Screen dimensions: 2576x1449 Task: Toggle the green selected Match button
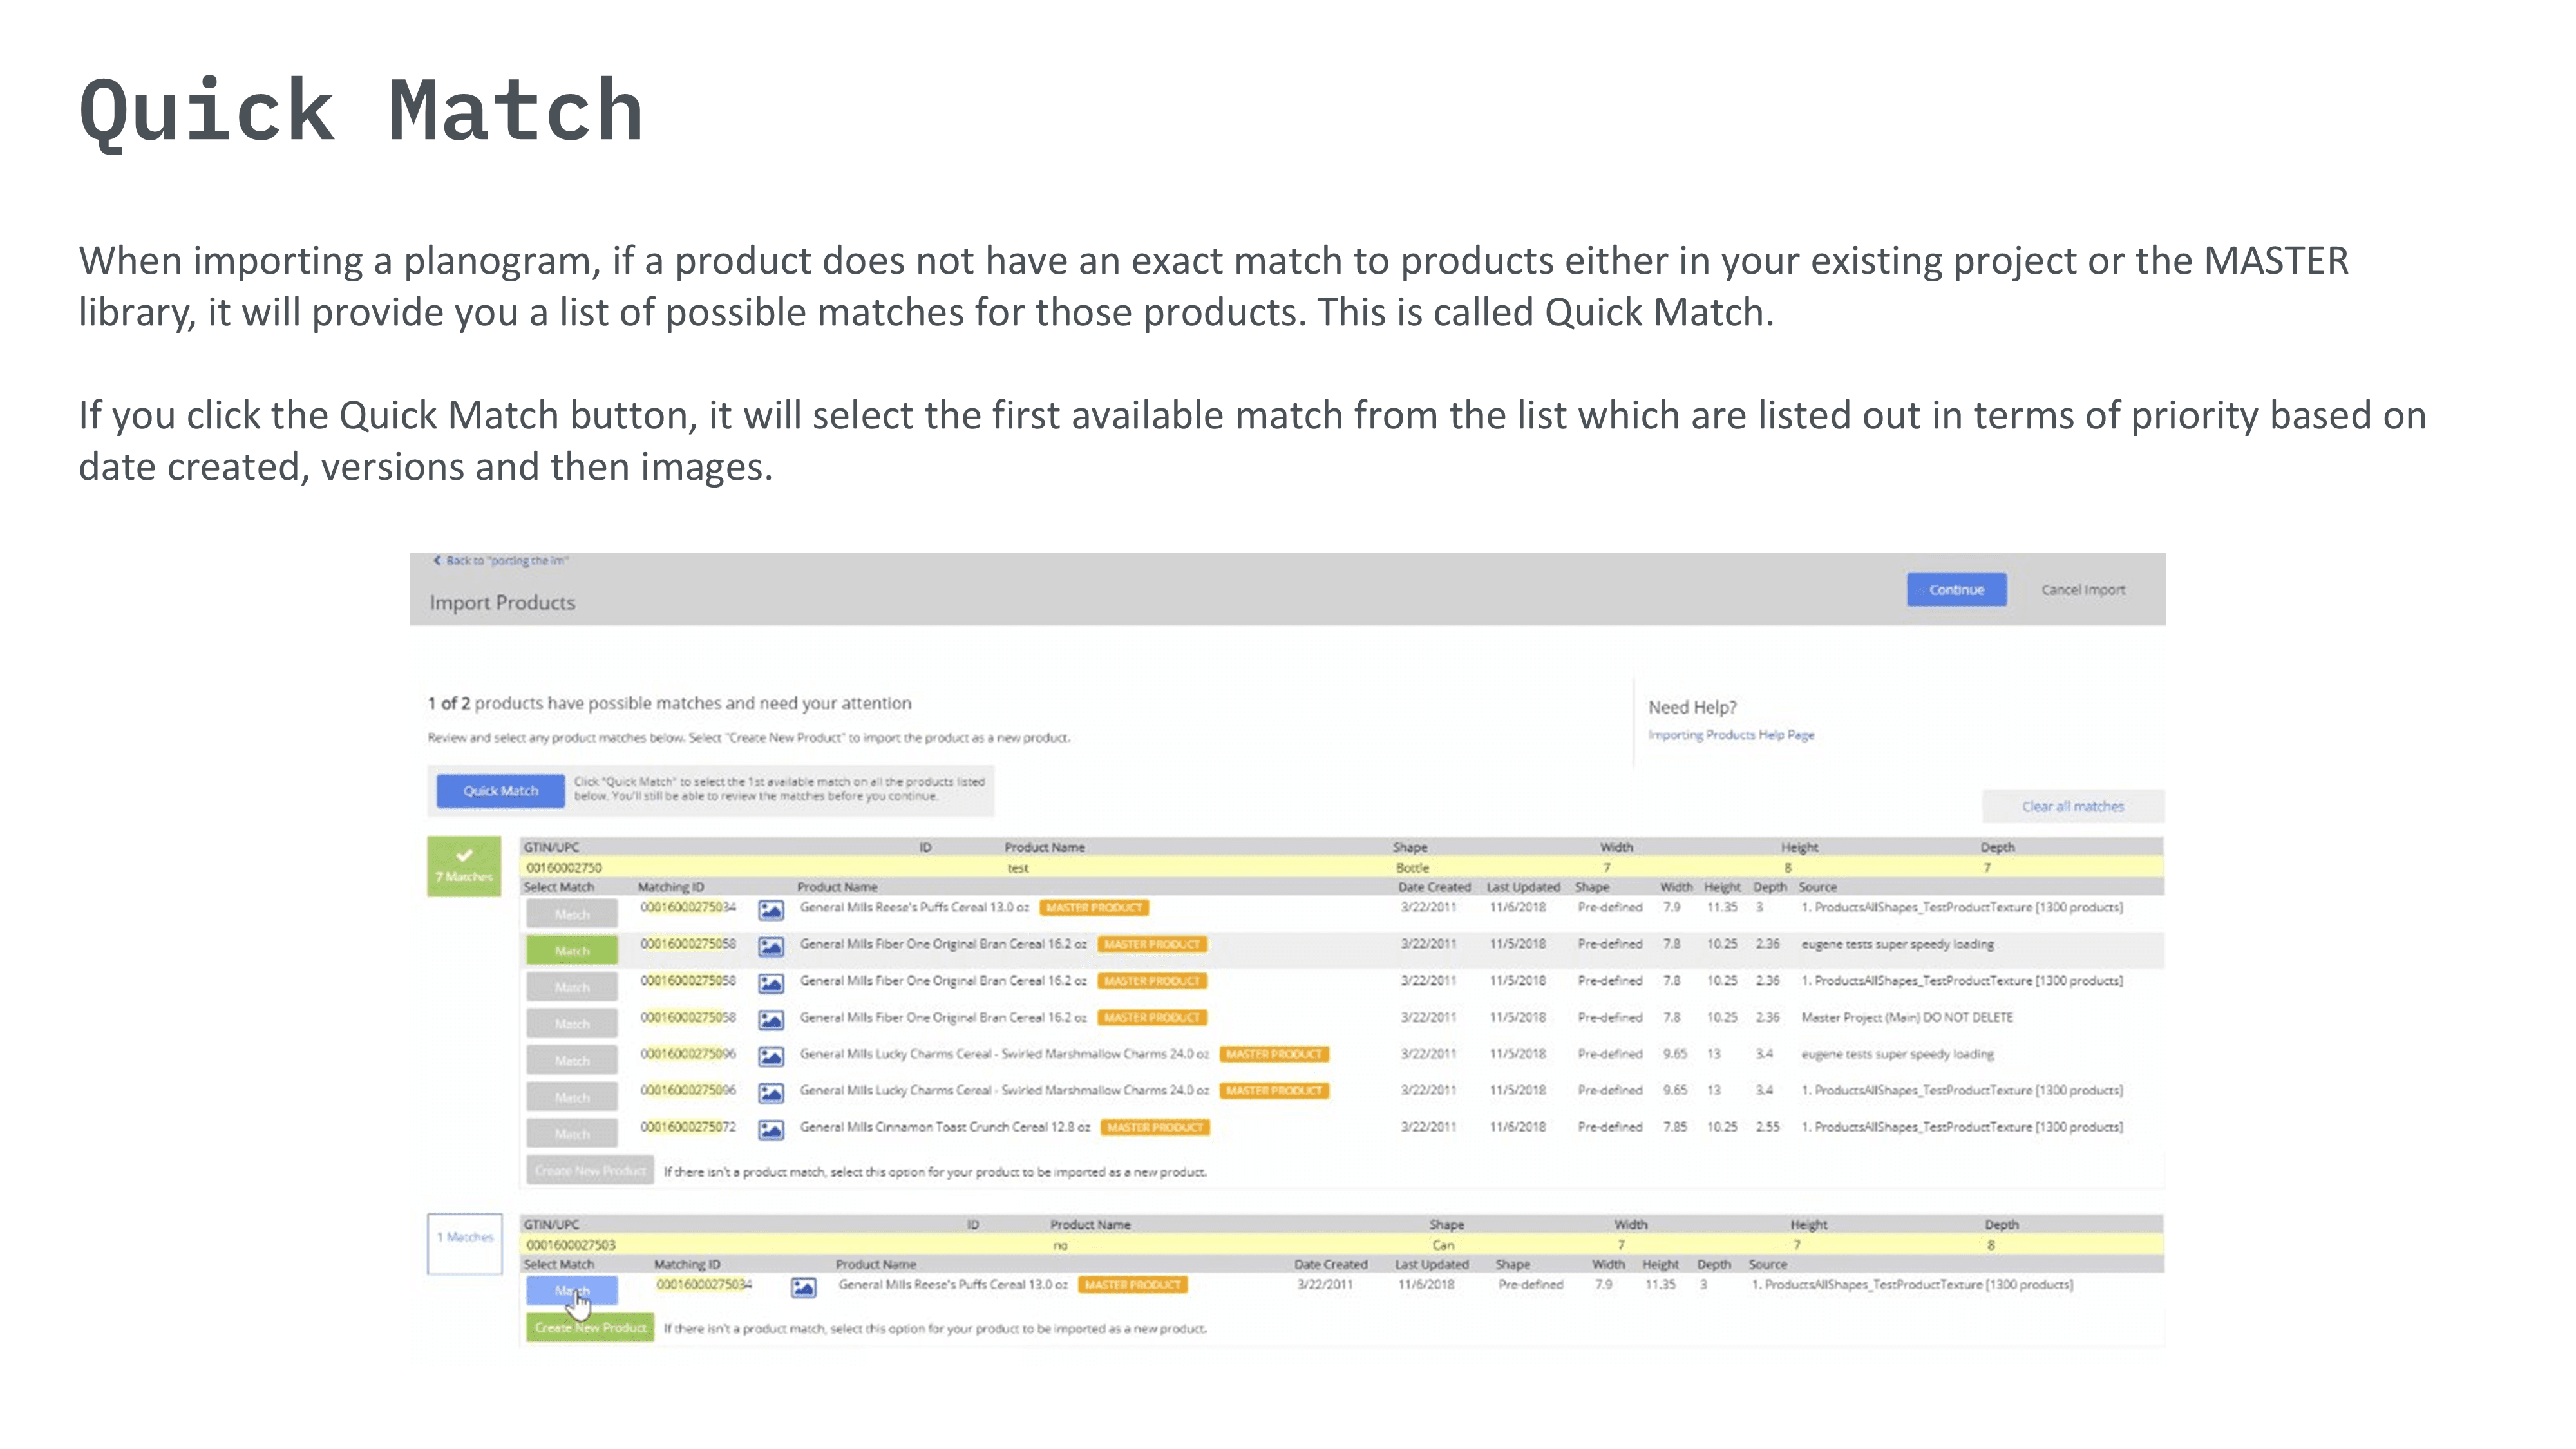click(572, 950)
